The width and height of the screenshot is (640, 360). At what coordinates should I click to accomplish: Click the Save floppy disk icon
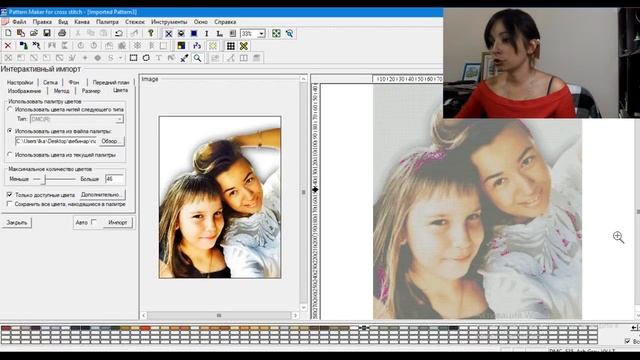click(47, 33)
